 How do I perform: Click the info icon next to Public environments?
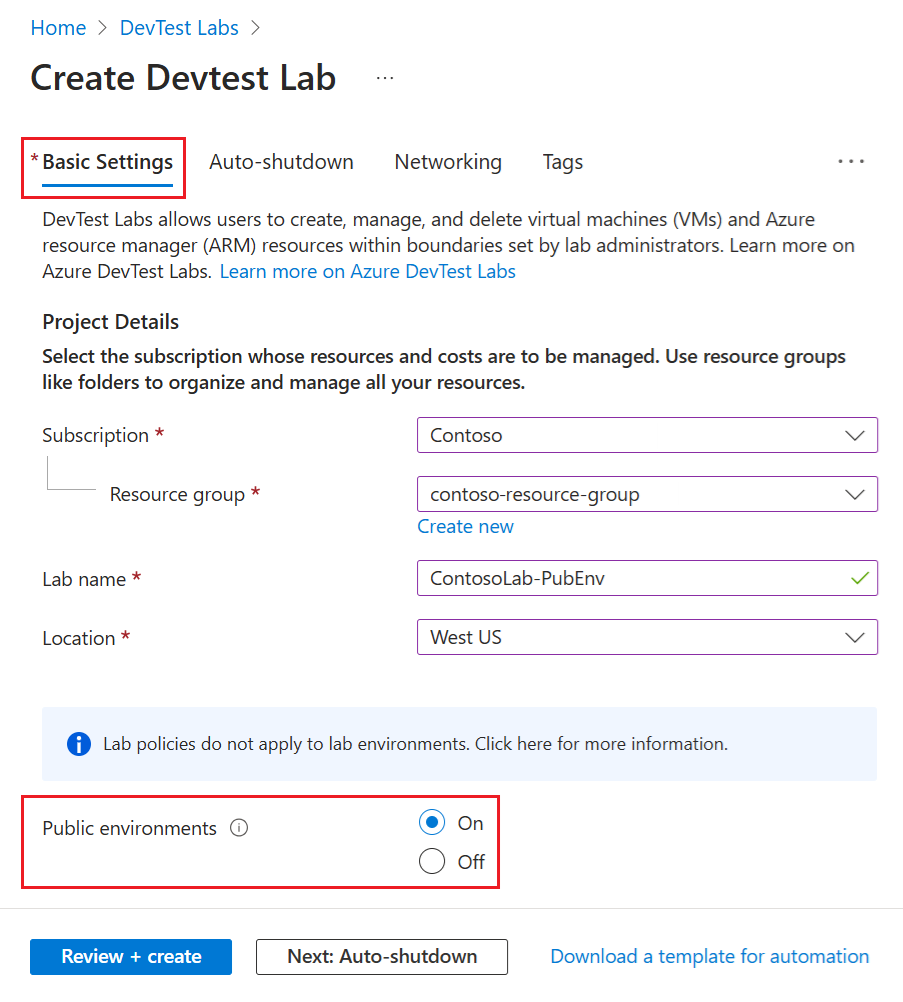point(239,828)
